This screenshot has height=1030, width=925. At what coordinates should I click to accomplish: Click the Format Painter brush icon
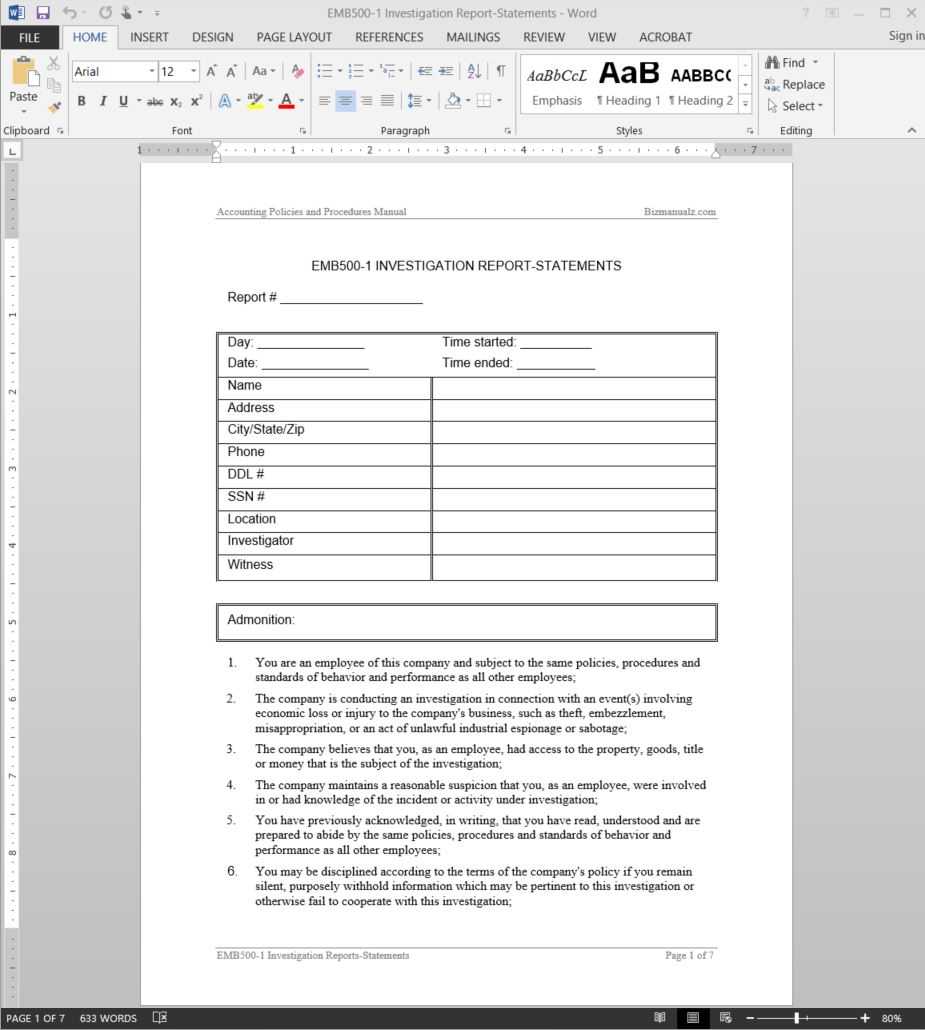[54, 106]
